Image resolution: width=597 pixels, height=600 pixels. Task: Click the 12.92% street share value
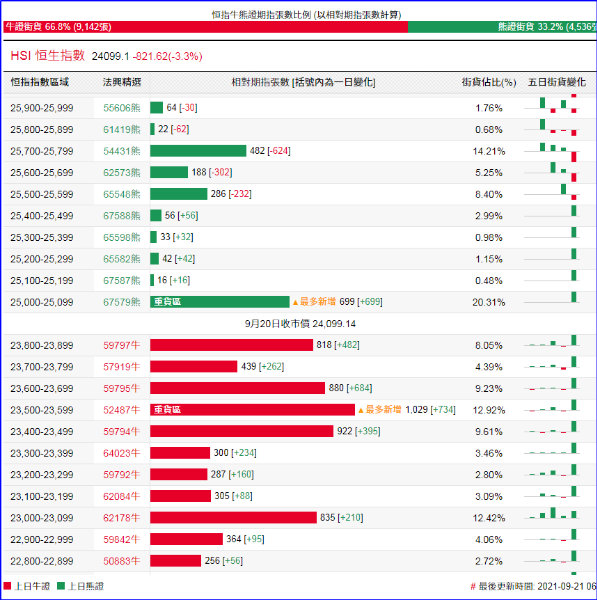click(x=489, y=410)
